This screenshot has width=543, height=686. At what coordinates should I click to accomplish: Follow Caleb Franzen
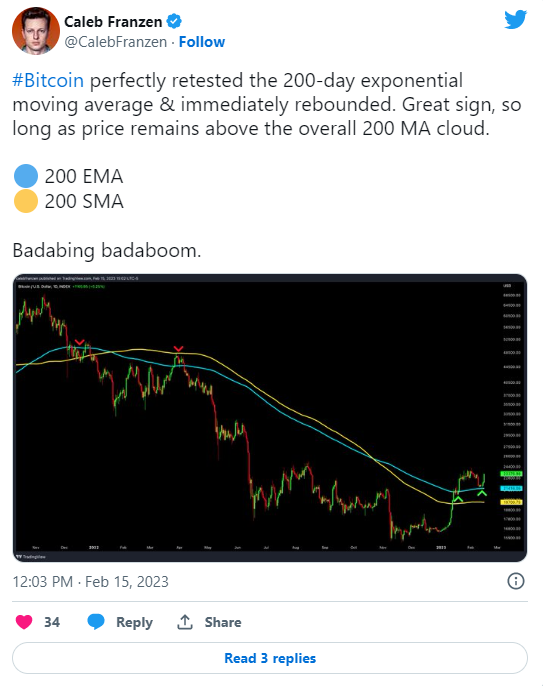(202, 42)
